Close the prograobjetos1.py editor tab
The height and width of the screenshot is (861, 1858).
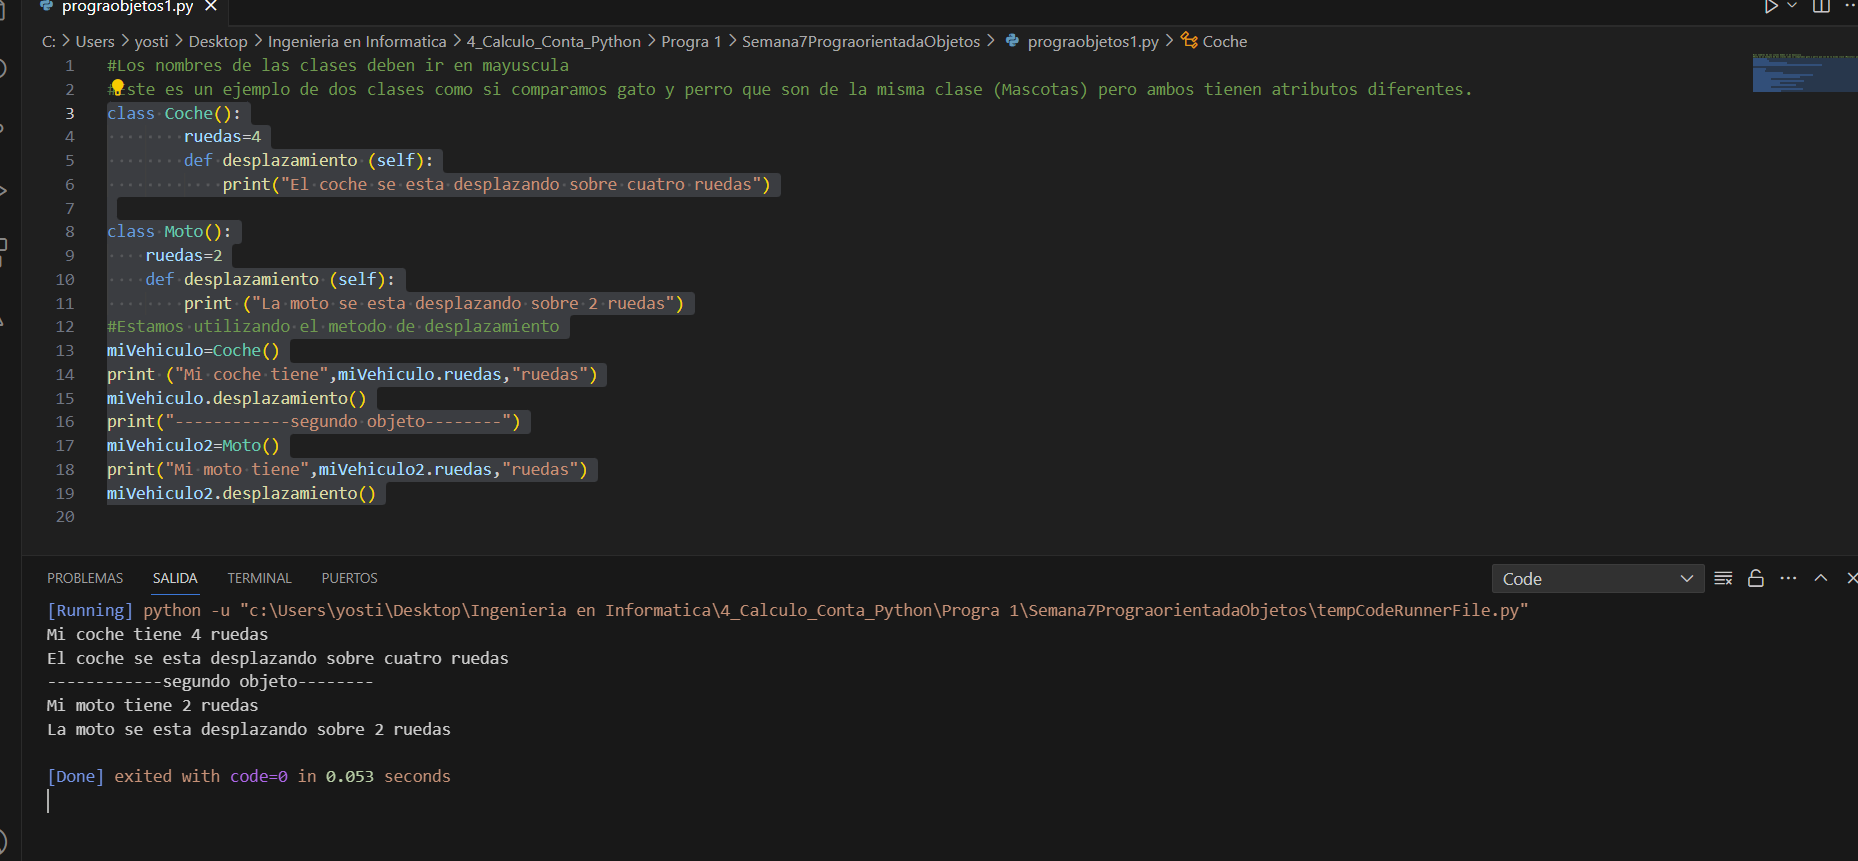tap(211, 6)
